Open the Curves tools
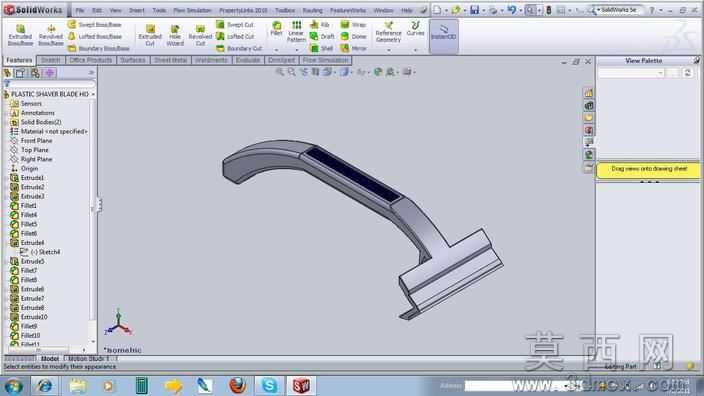This screenshot has height=396, width=704. [415, 29]
